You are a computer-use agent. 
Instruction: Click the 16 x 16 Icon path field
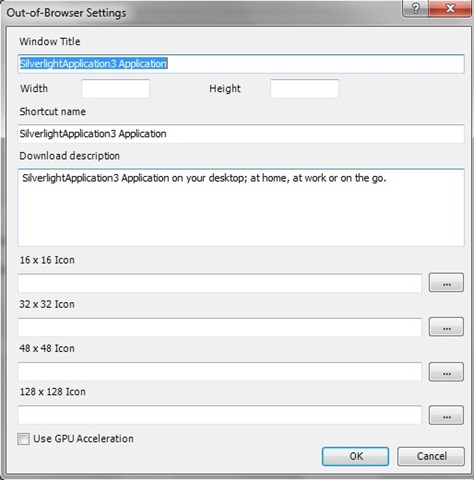pyautogui.click(x=220, y=283)
